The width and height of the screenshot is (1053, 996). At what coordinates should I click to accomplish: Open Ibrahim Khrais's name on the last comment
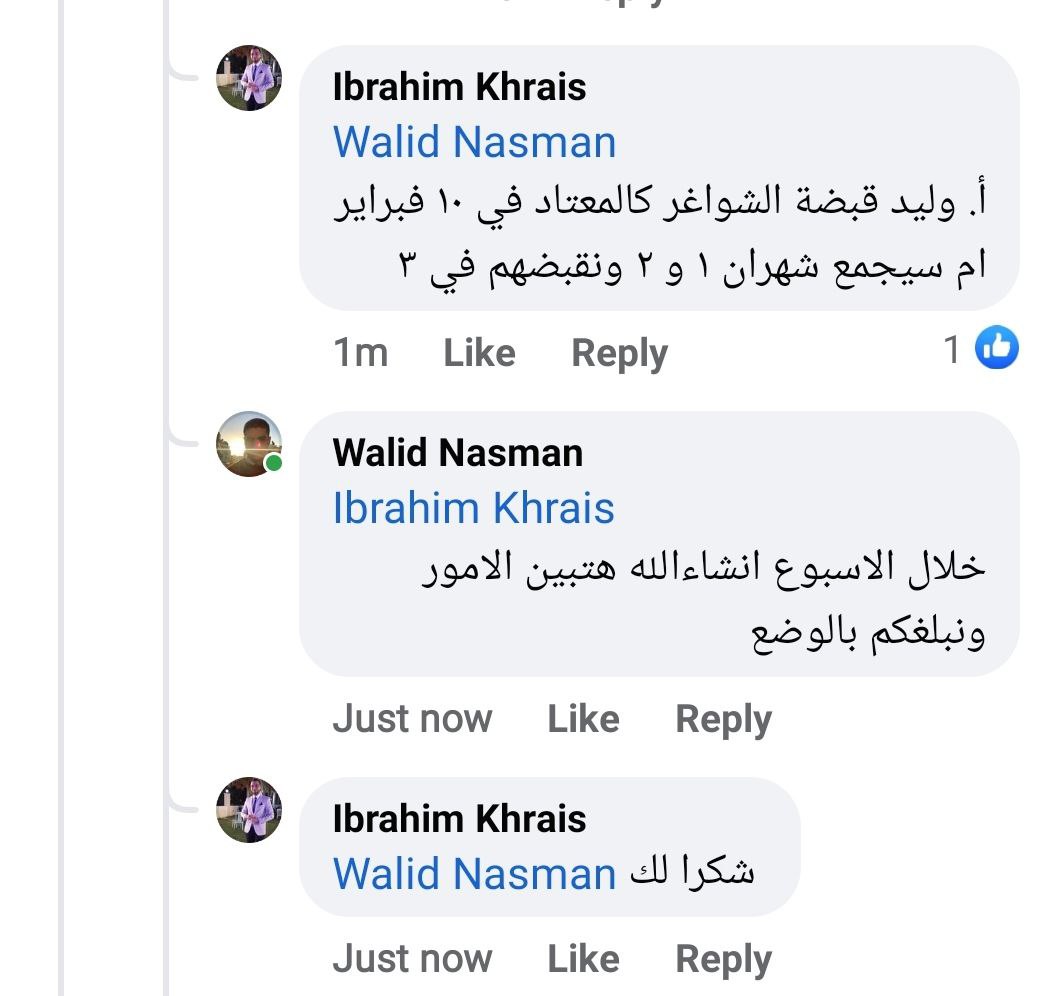point(459,819)
